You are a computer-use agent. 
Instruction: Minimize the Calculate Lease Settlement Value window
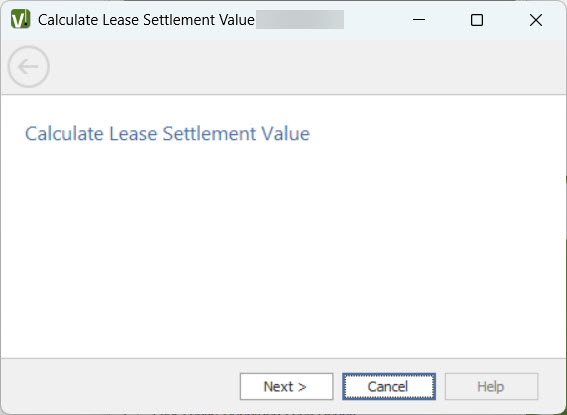[x=419, y=20]
